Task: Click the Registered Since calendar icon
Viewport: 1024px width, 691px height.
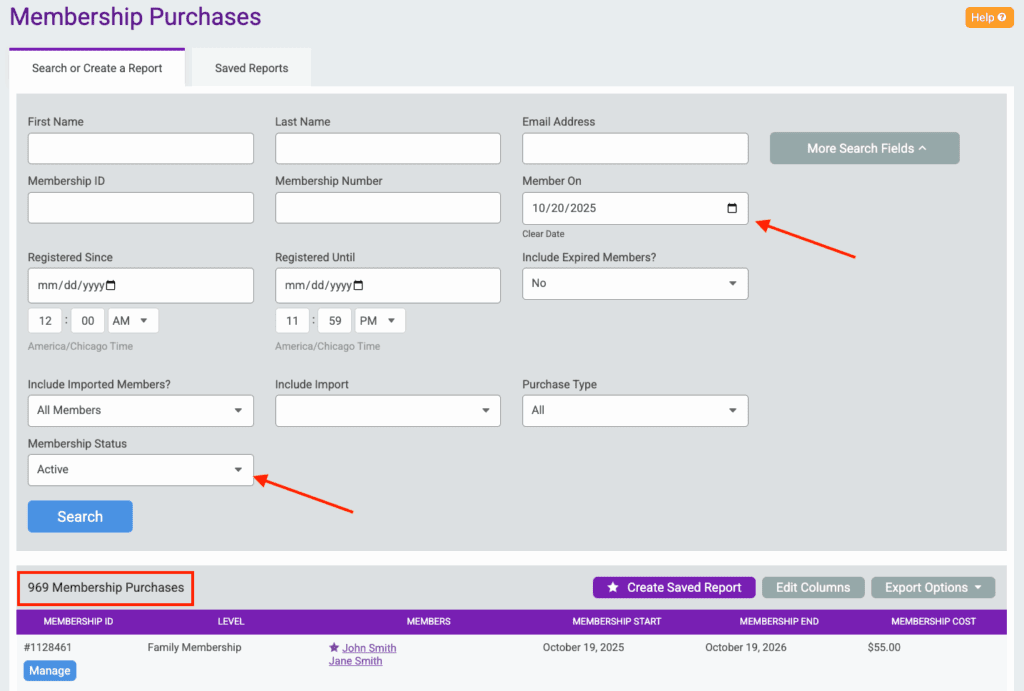Action: pyautogui.click(x=110, y=285)
